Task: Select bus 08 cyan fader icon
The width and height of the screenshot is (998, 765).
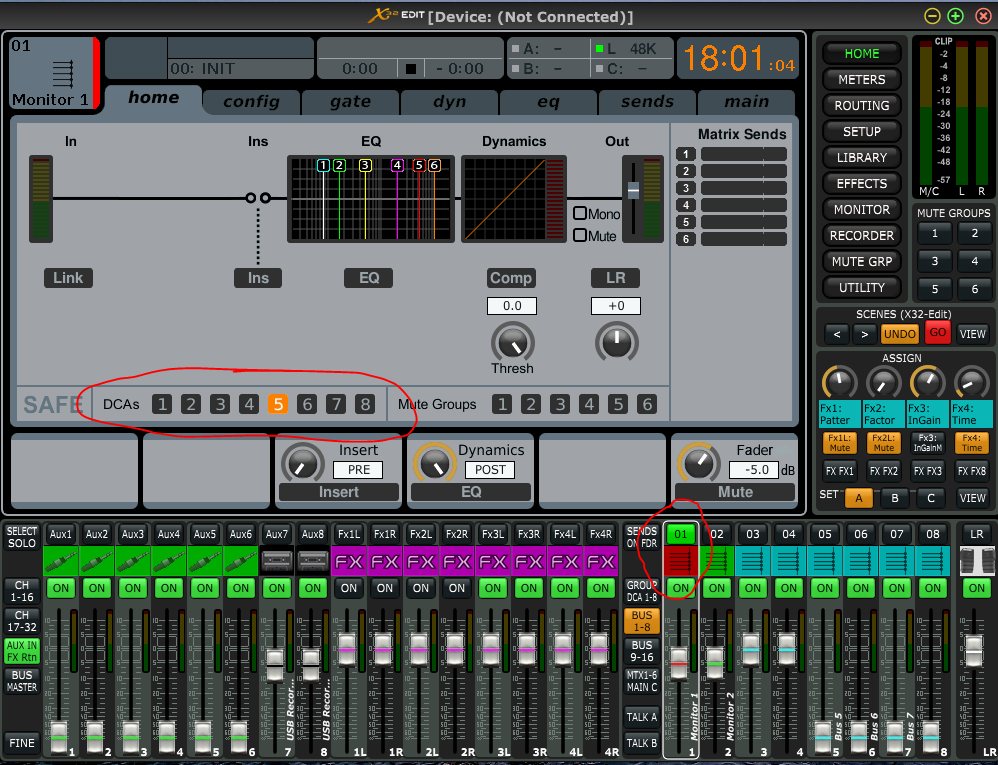Action: pyautogui.click(x=932, y=561)
